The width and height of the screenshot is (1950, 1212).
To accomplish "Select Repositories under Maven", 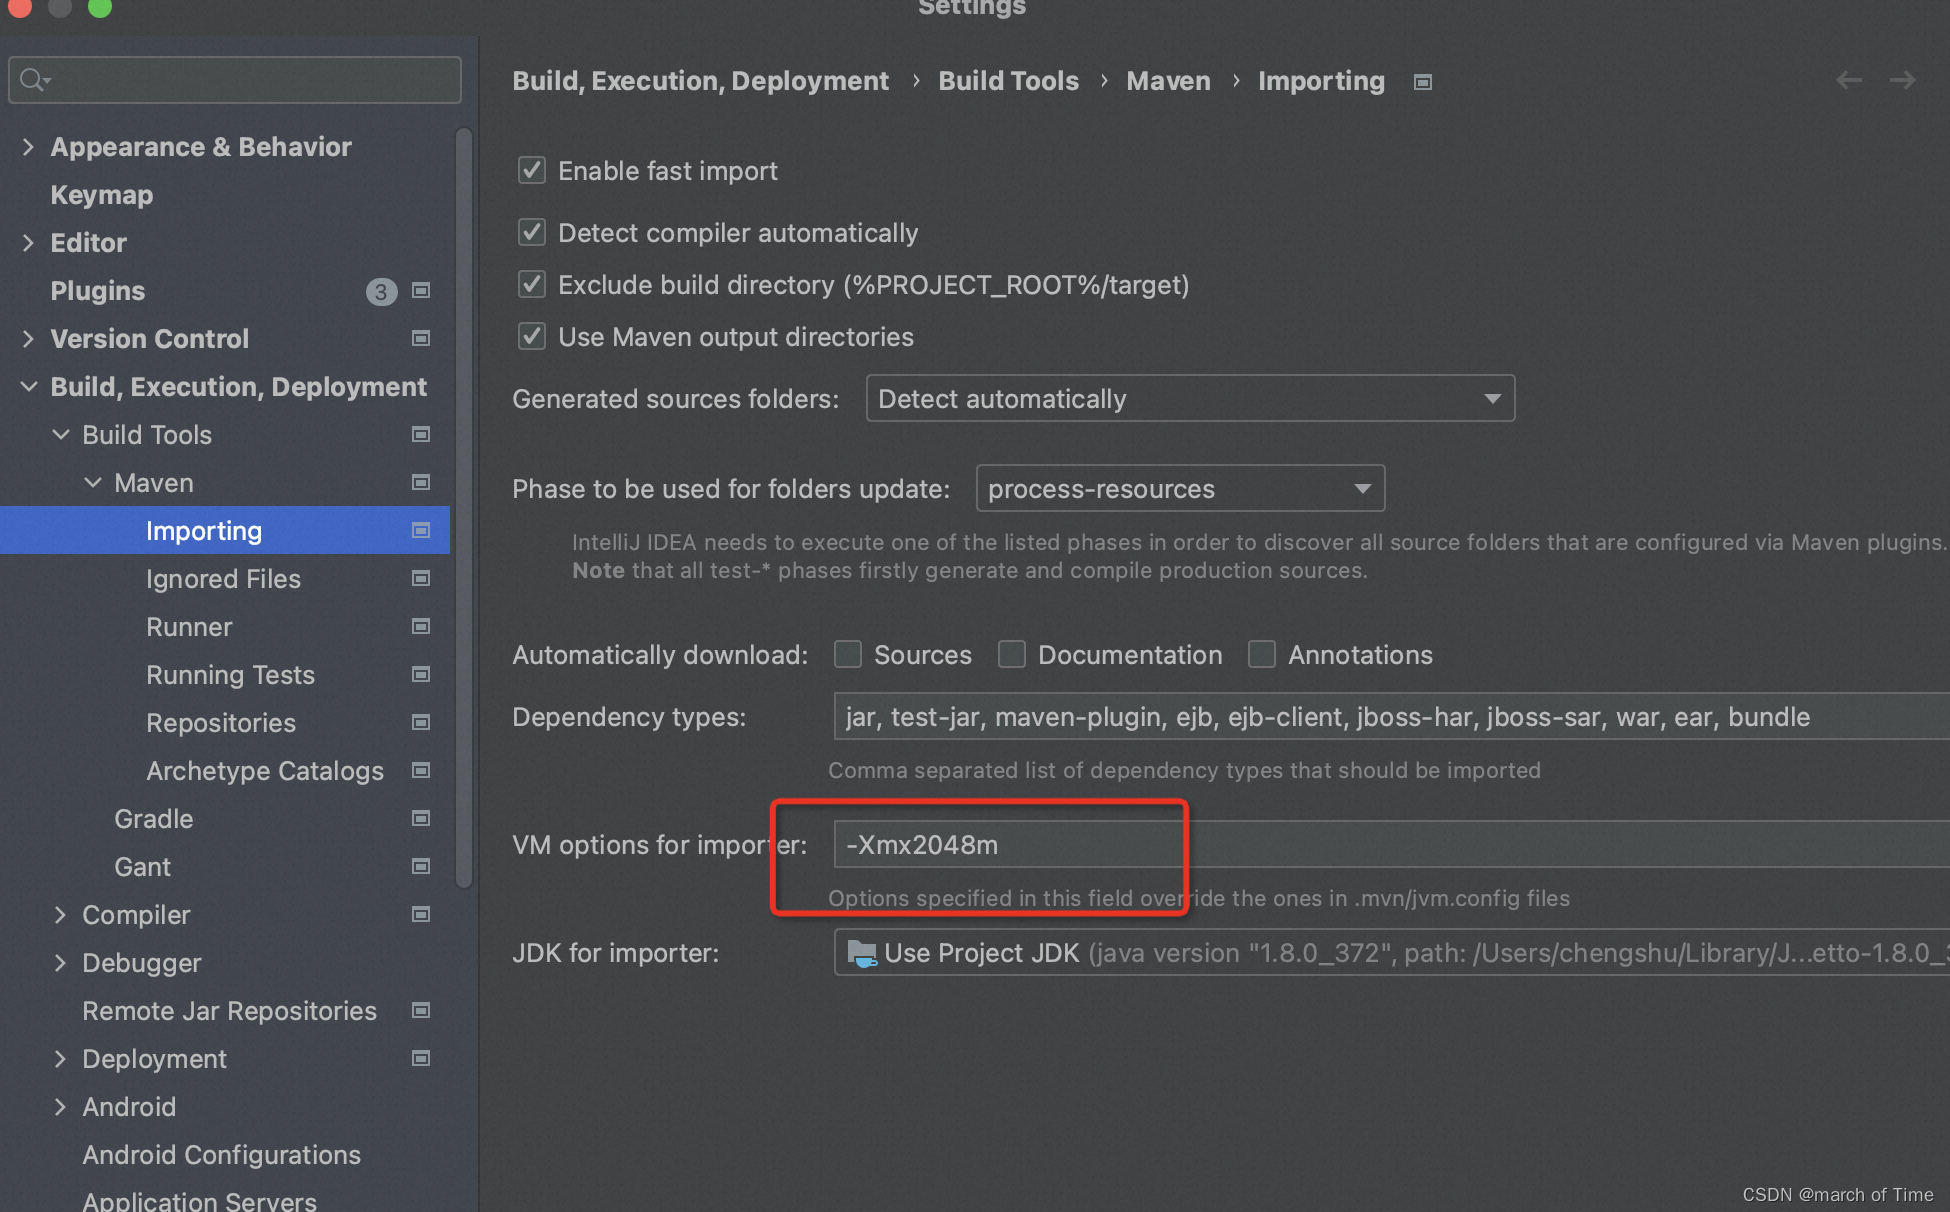I will click(221, 723).
